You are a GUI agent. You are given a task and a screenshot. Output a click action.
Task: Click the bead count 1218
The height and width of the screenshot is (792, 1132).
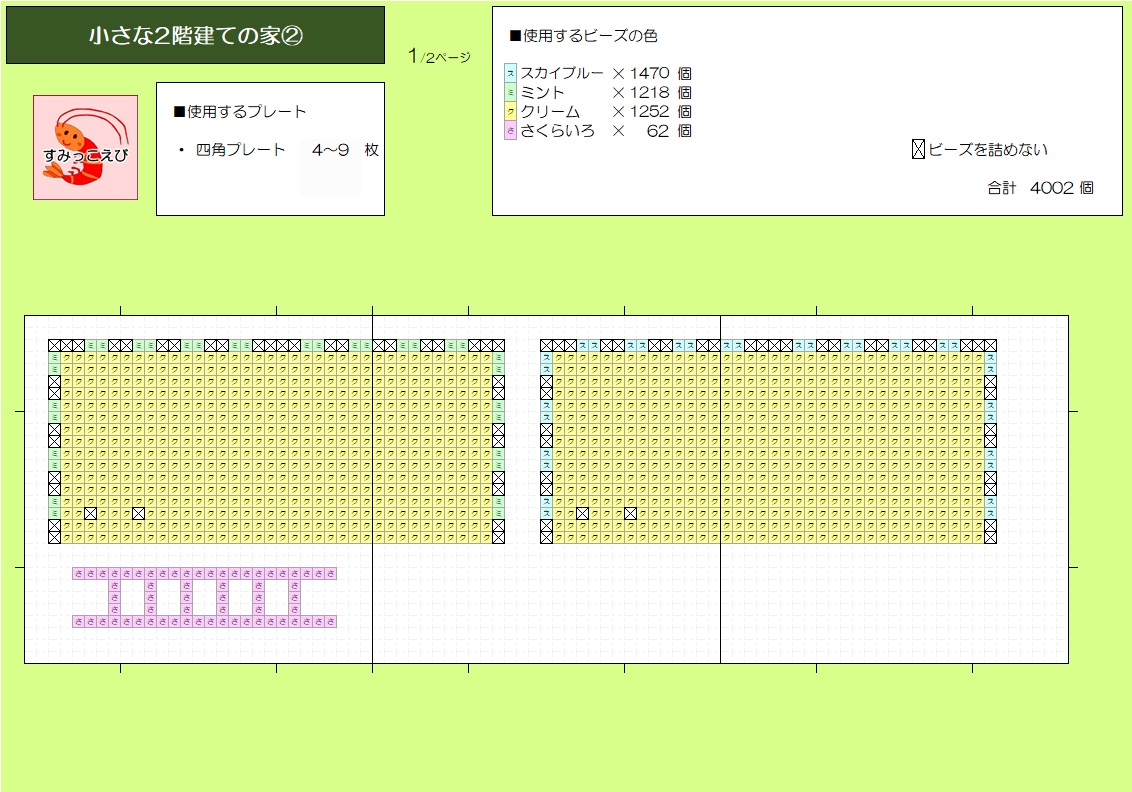649,92
